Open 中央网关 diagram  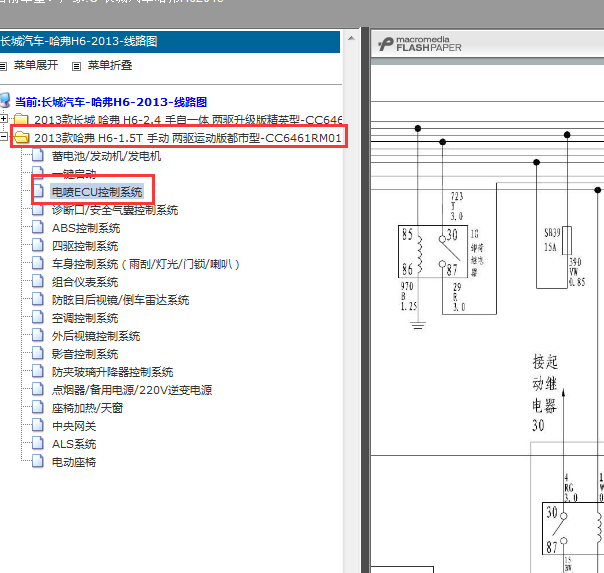[74, 426]
